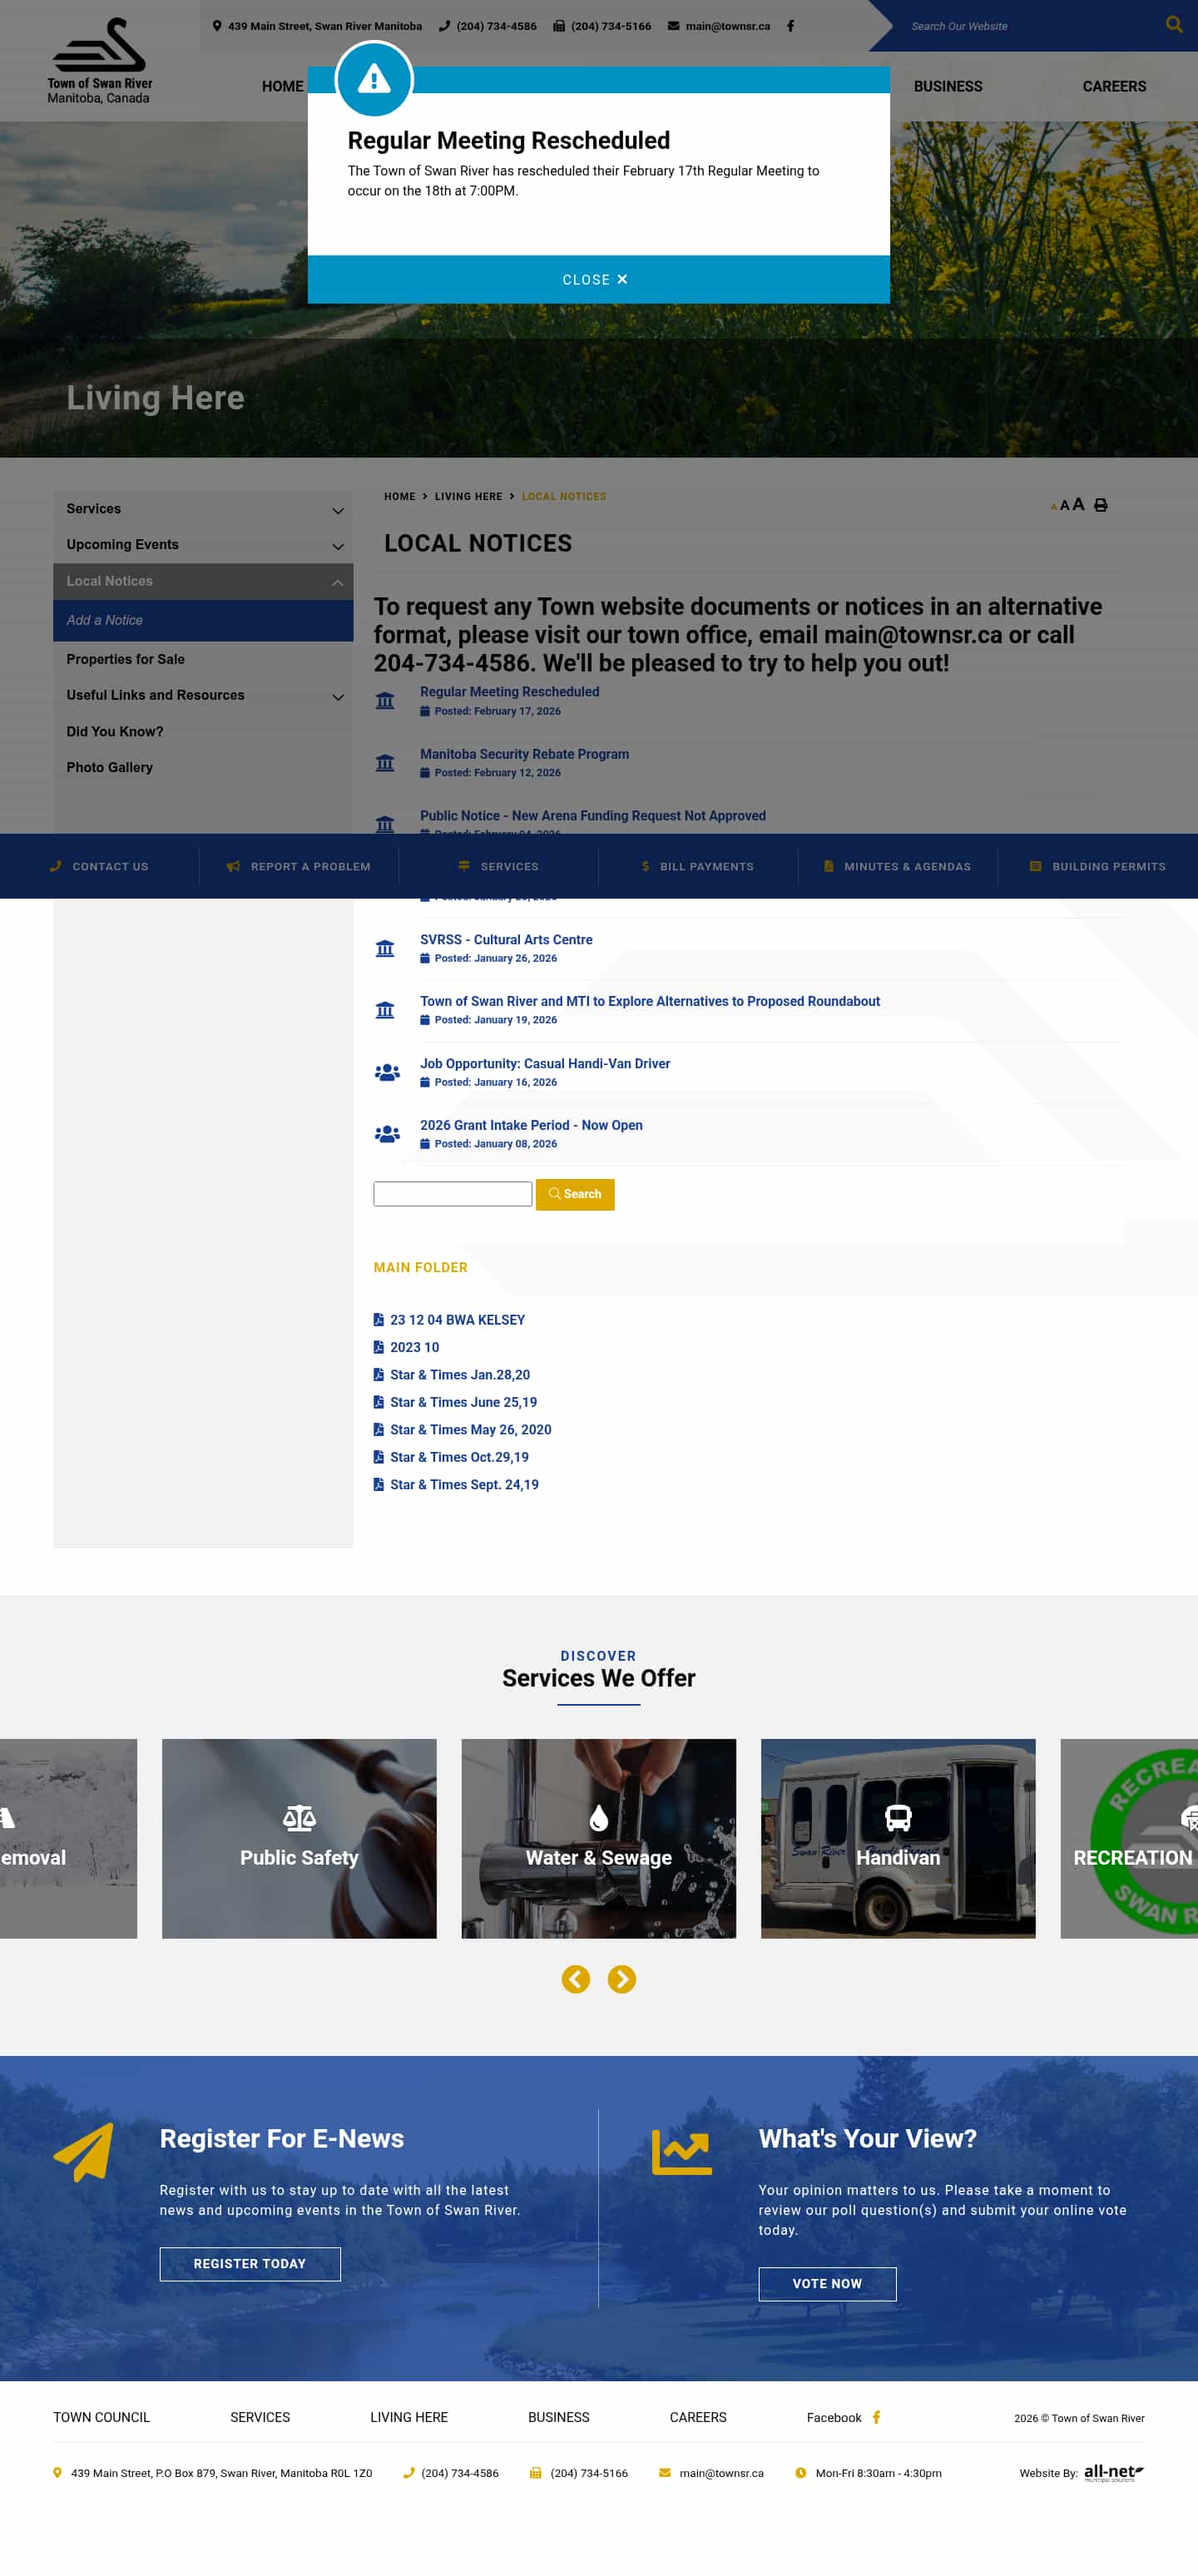This screenshot has height=2576, width=1198.
Task: Click the middle font size A
Action: pyautogui.click(x=1065, y=506)
